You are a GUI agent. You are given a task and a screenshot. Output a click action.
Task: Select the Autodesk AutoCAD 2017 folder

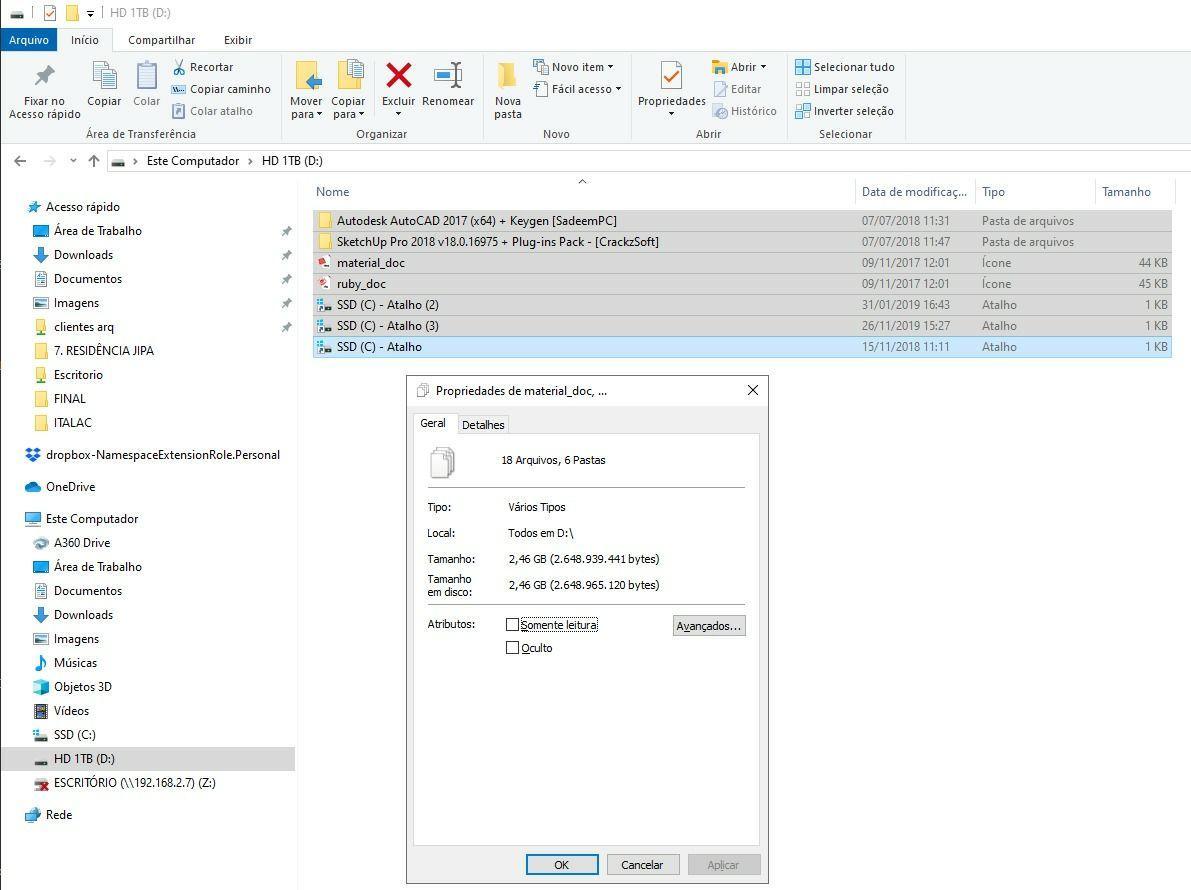[742, 221]
